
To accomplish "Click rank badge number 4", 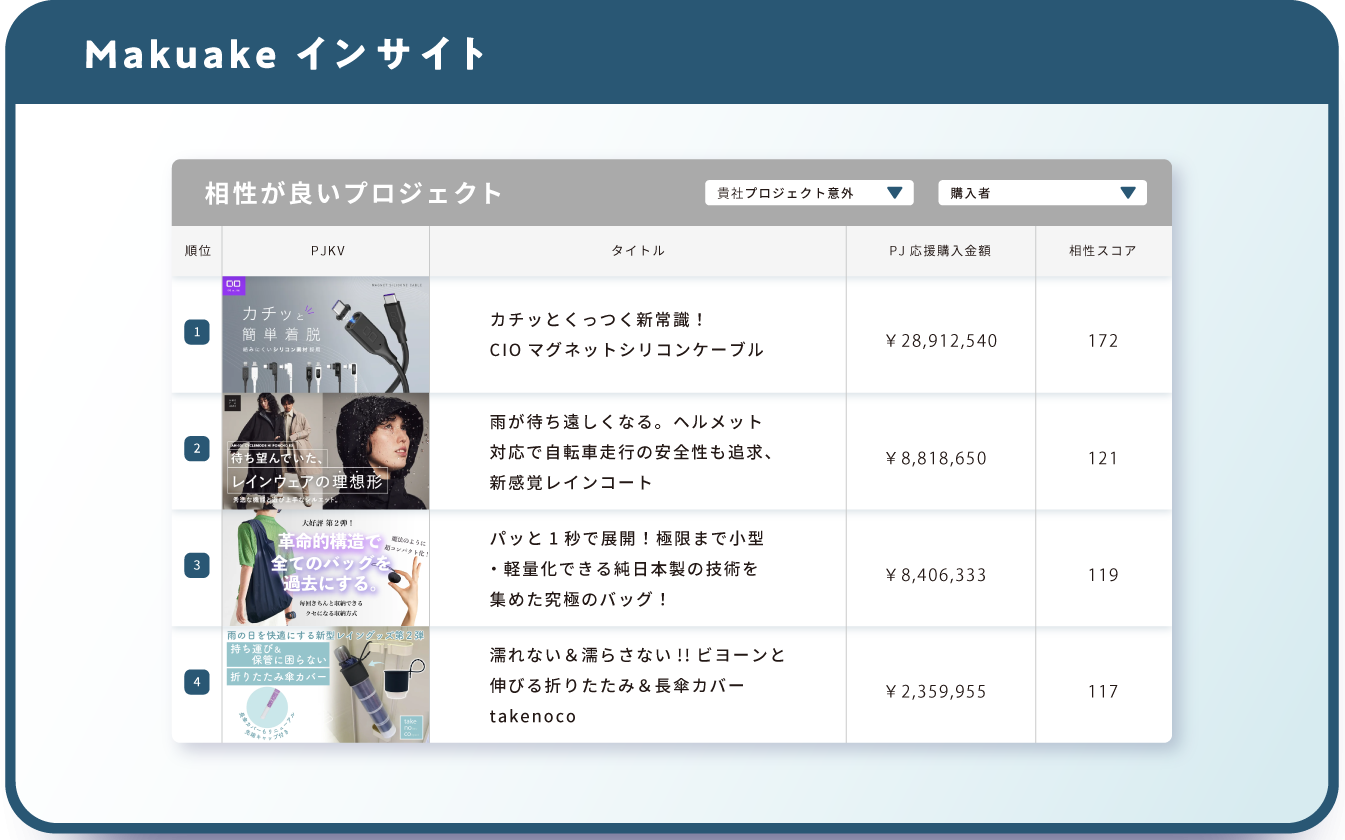I will (197, 683).
